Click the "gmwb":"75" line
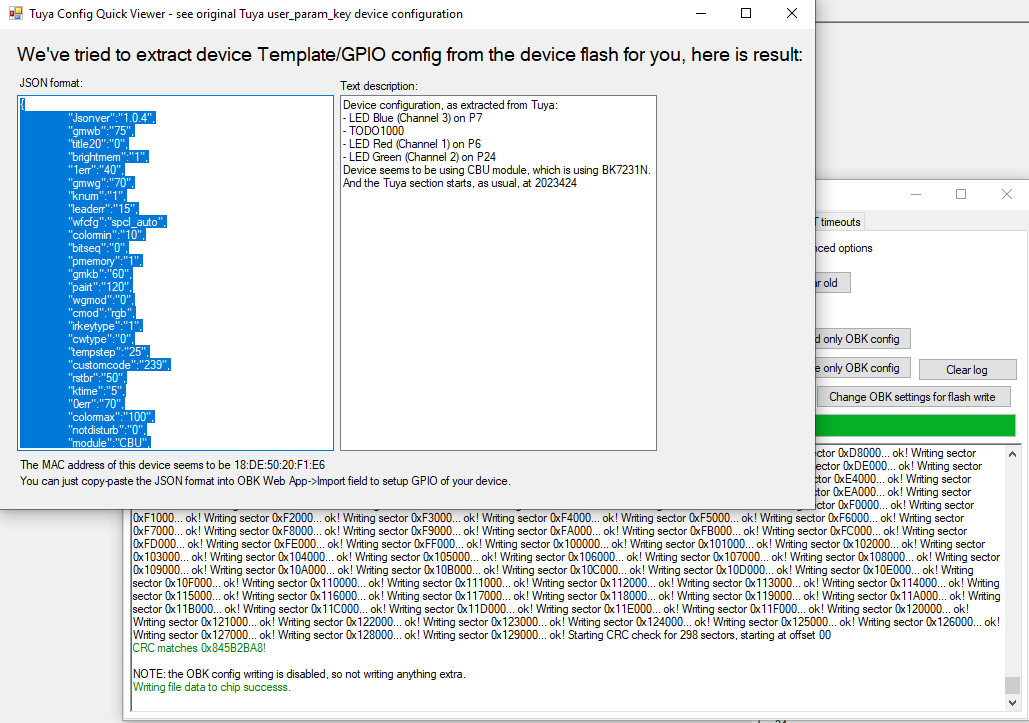This screenshot has width=1029, height=723. [100, 131]
